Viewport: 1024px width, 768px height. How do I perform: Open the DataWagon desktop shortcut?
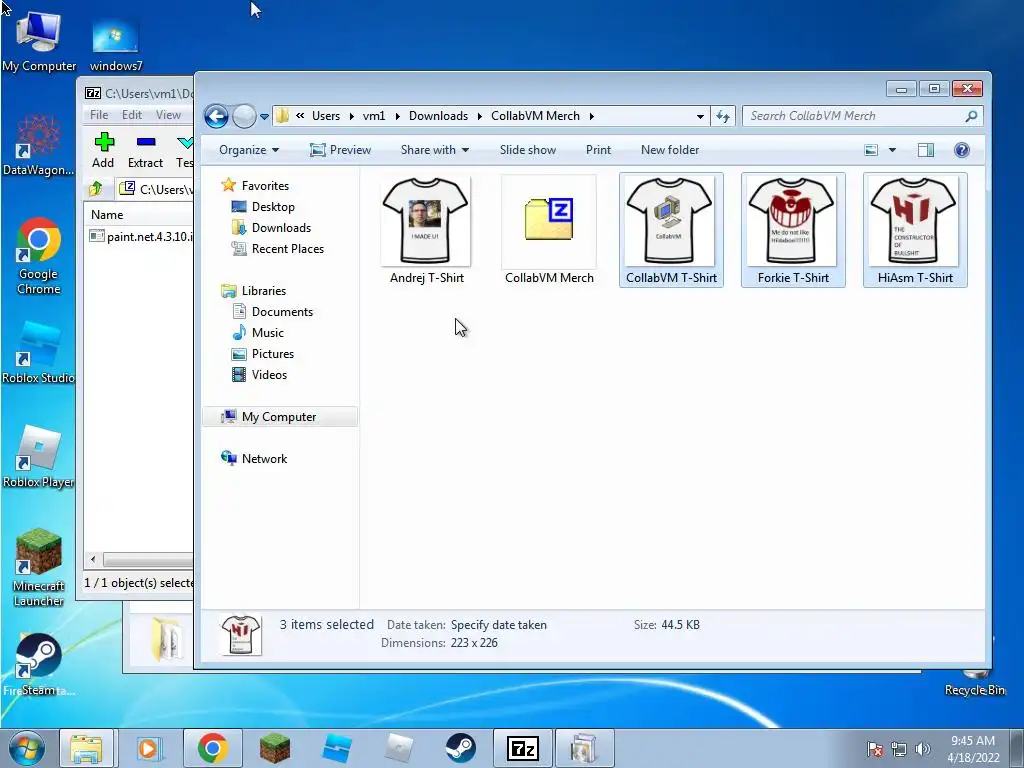point(38,145)
